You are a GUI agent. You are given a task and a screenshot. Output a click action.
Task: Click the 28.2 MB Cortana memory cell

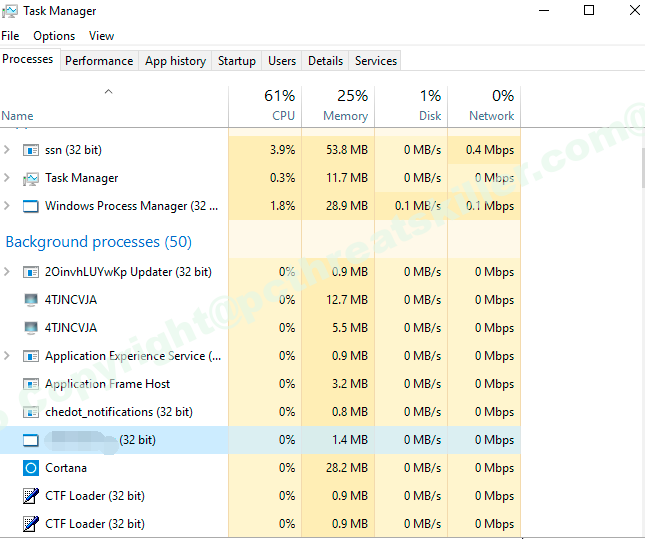click(338, 468)
